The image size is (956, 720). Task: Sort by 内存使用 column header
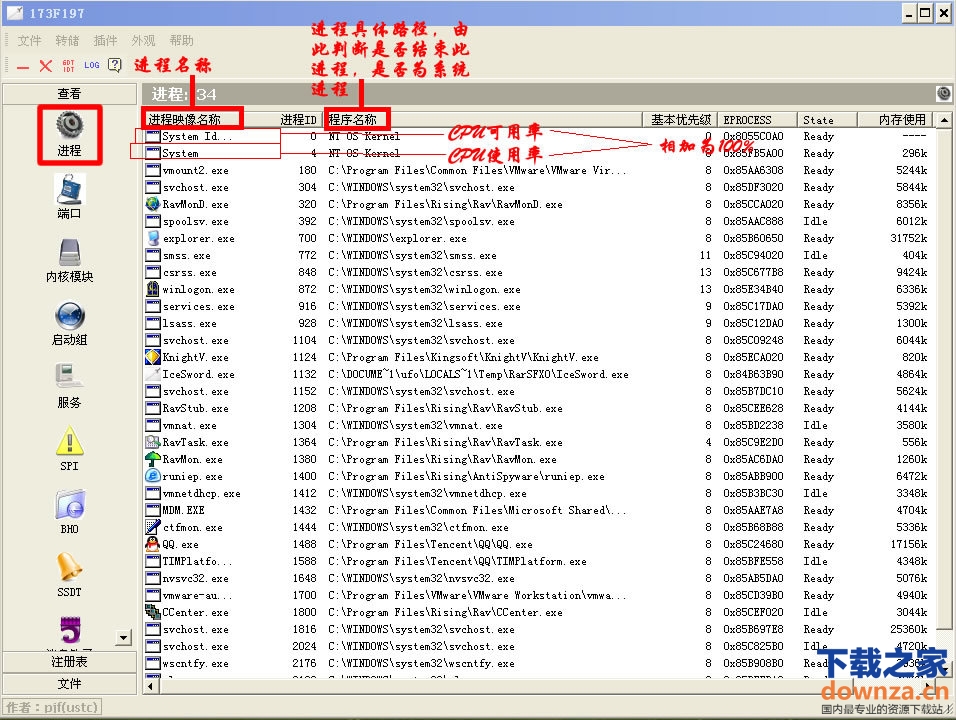(x=901, y=119)
